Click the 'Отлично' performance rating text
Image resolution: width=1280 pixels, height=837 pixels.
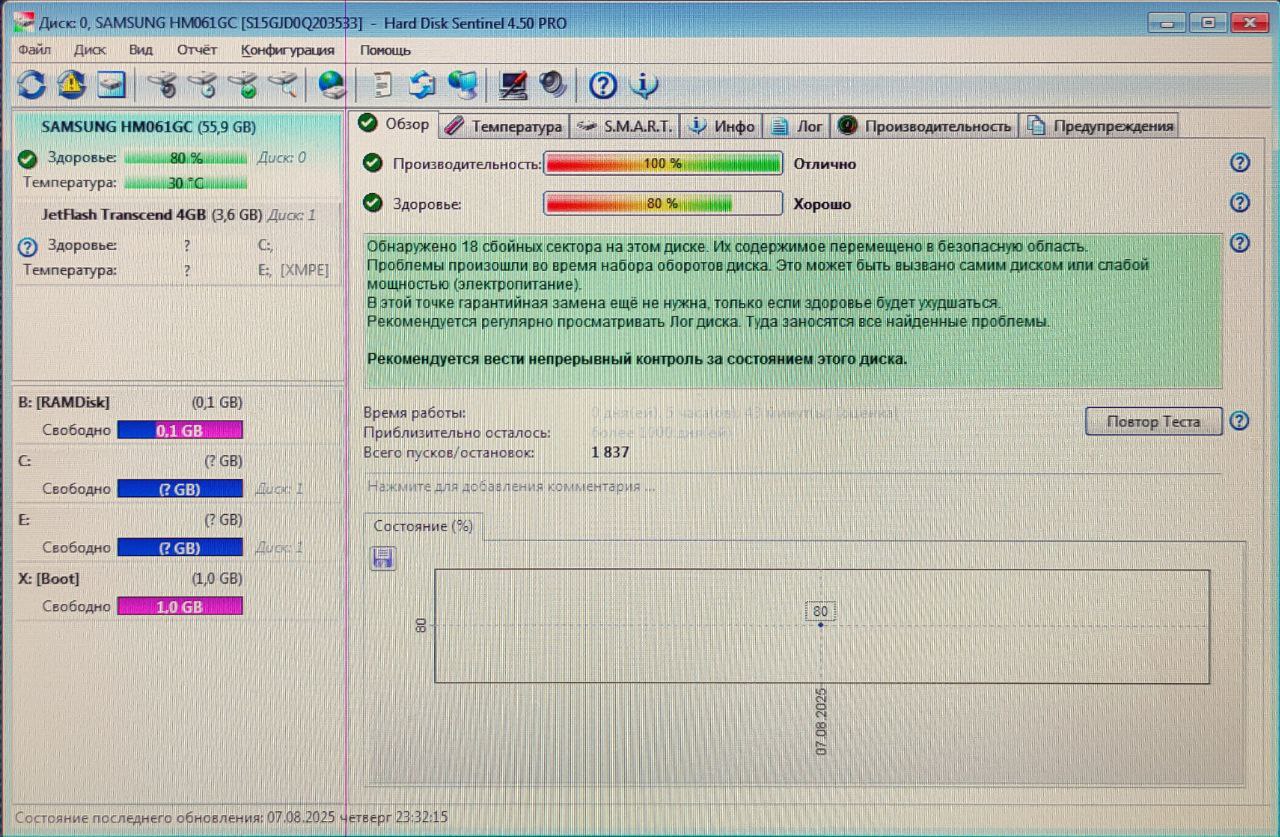tap(825, 164)
